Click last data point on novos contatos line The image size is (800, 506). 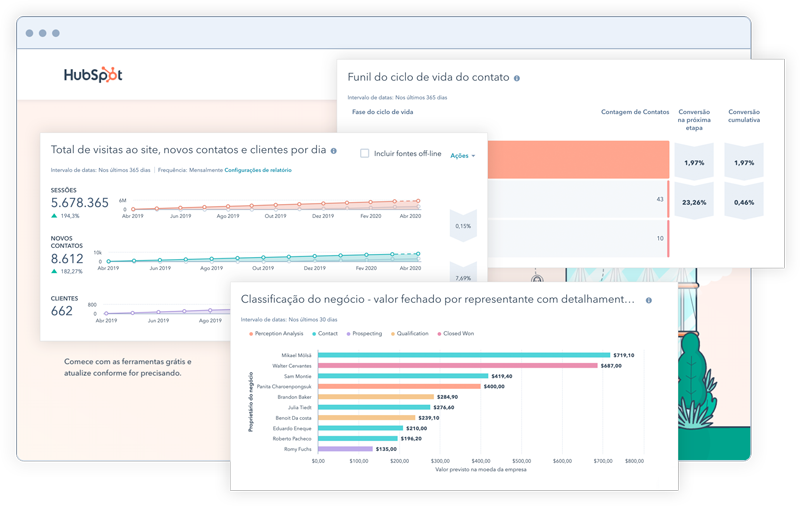tap(418, 254)
